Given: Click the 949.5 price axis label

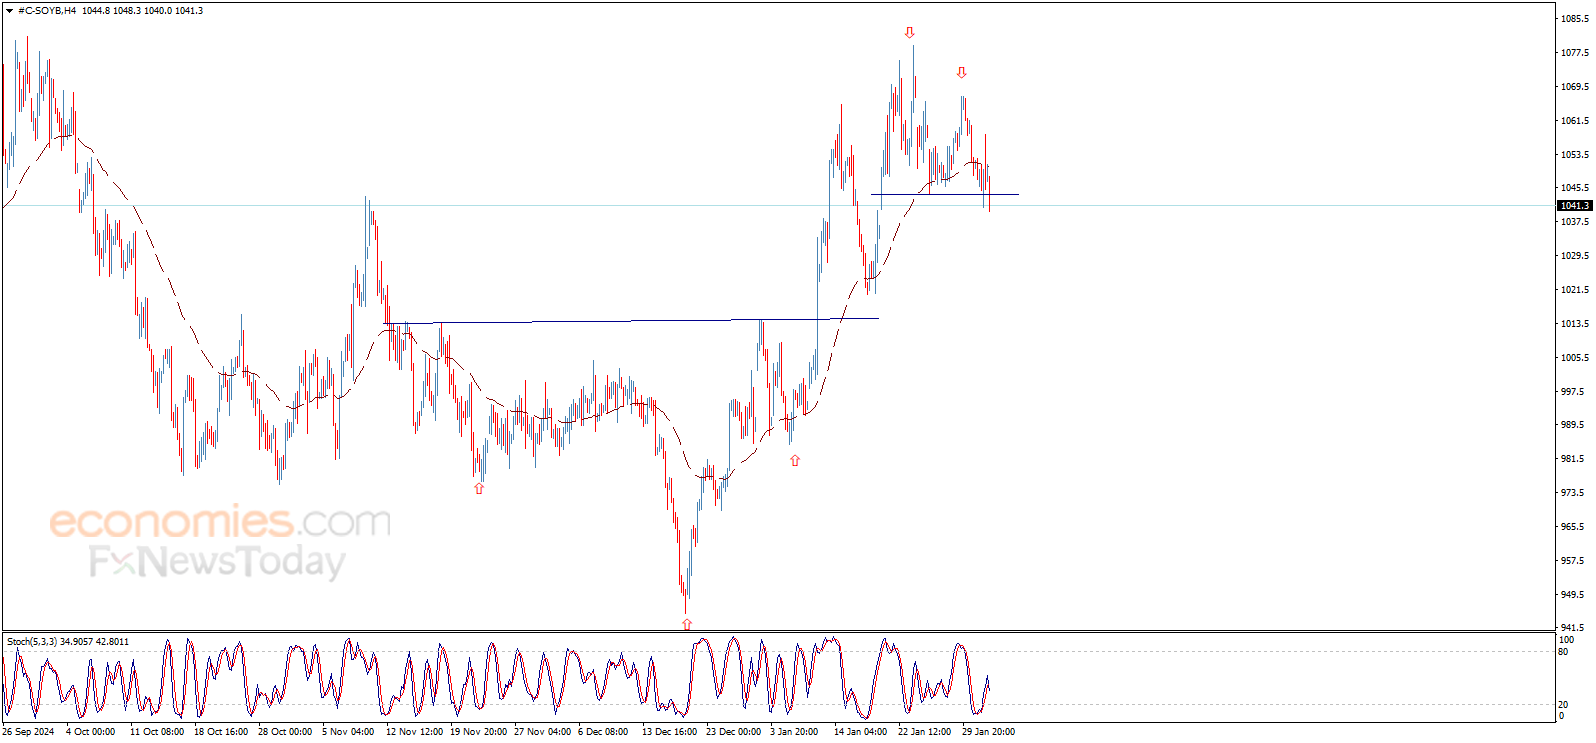Looking at the screenshot, I should coord(1573,595).
